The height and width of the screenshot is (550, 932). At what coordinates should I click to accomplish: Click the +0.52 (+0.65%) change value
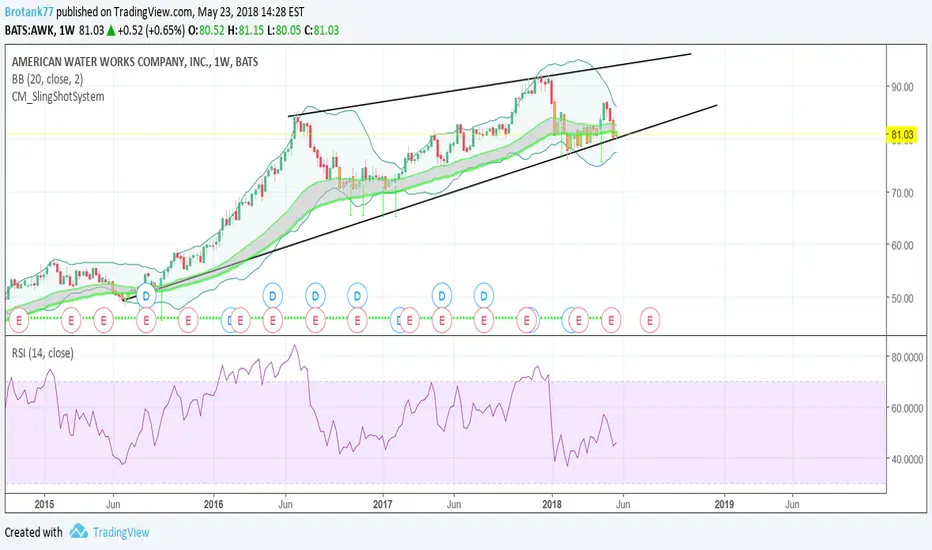coord(151,30)
